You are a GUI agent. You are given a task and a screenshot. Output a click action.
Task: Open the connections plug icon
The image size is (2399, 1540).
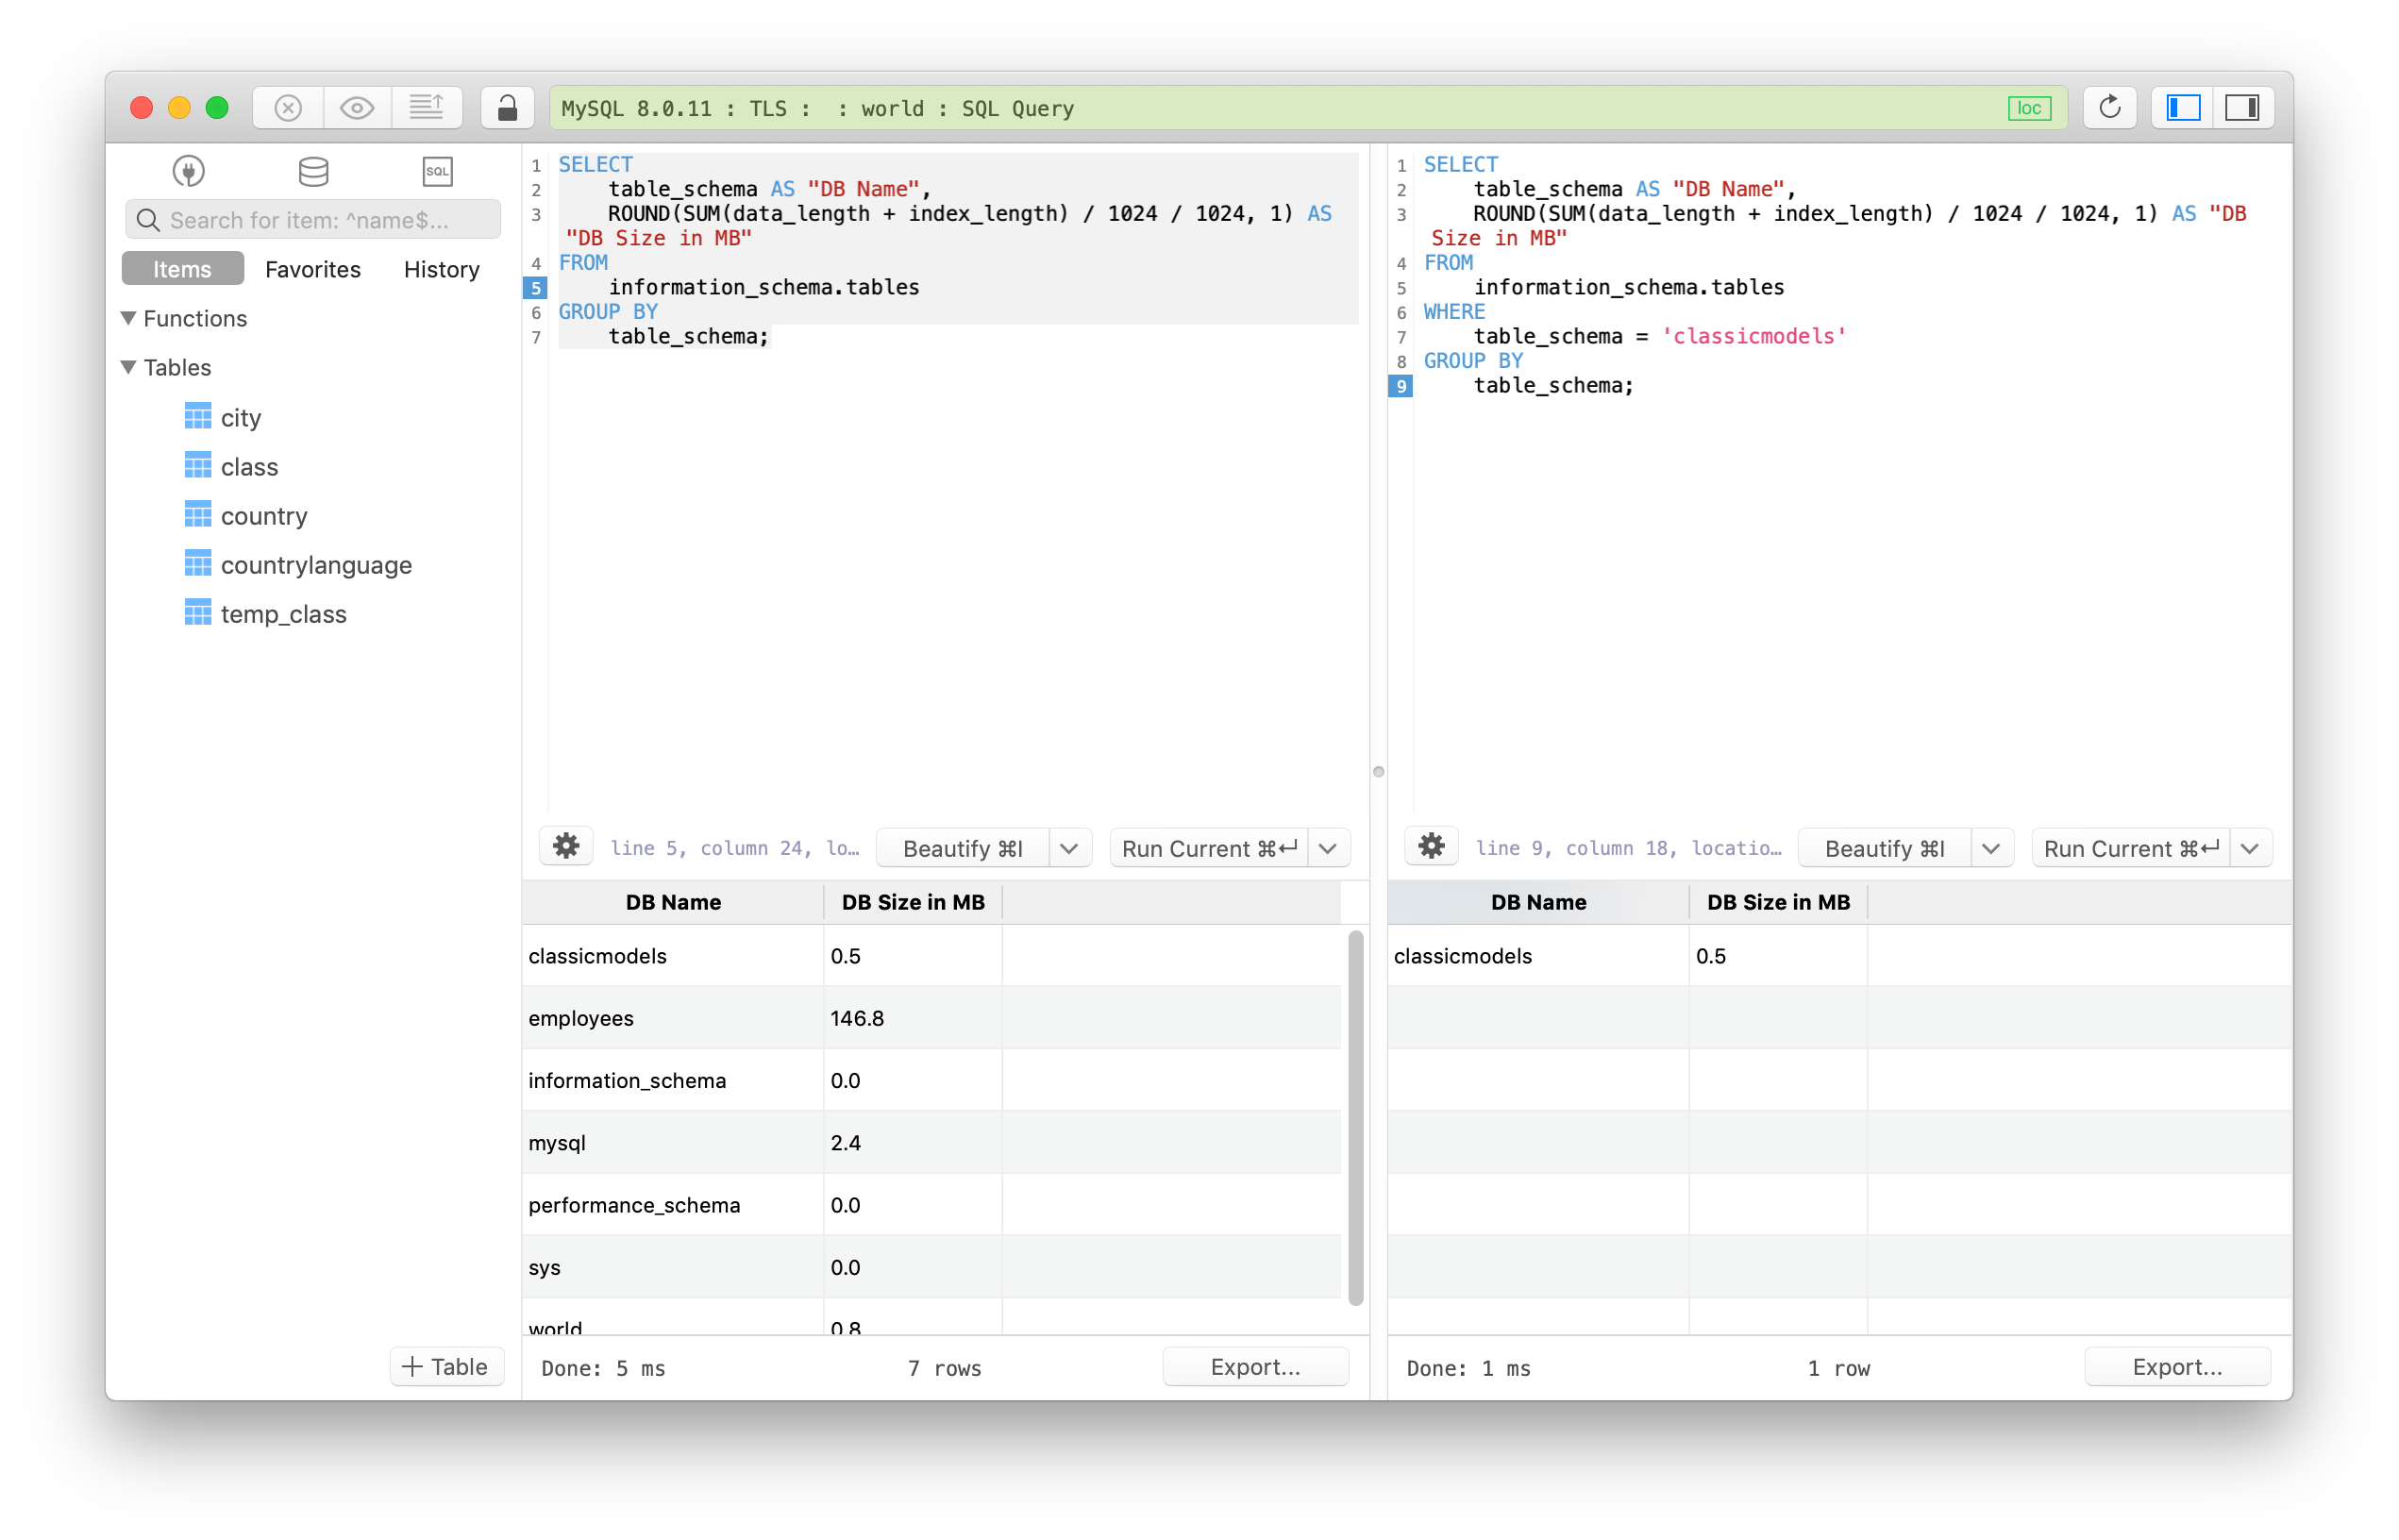[188, 170]
